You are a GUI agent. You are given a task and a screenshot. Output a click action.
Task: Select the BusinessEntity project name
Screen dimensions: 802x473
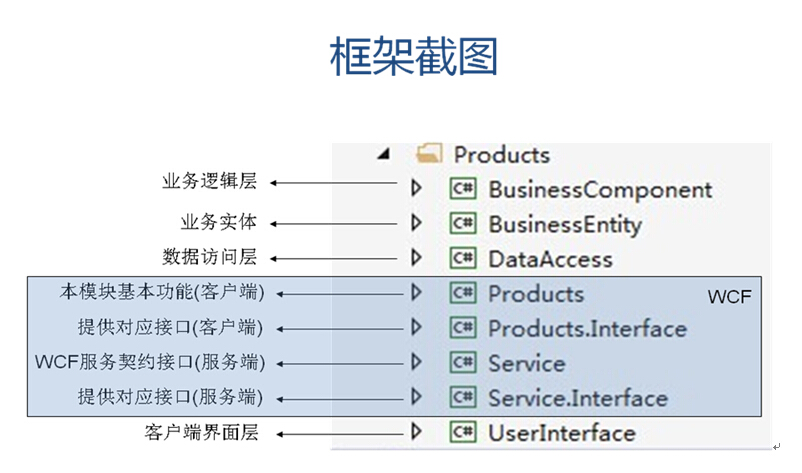click(565, 224)
